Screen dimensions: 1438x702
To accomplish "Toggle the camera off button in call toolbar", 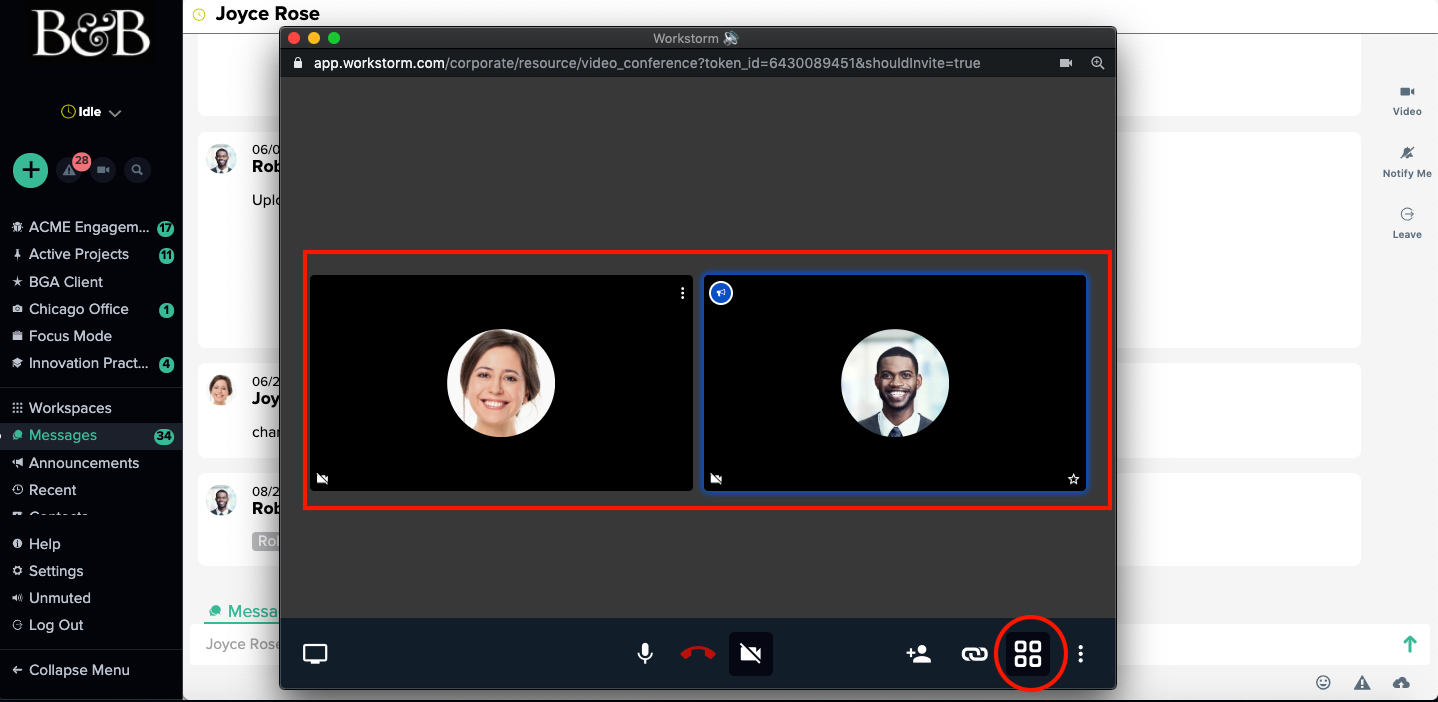I will tap(751, 654).
